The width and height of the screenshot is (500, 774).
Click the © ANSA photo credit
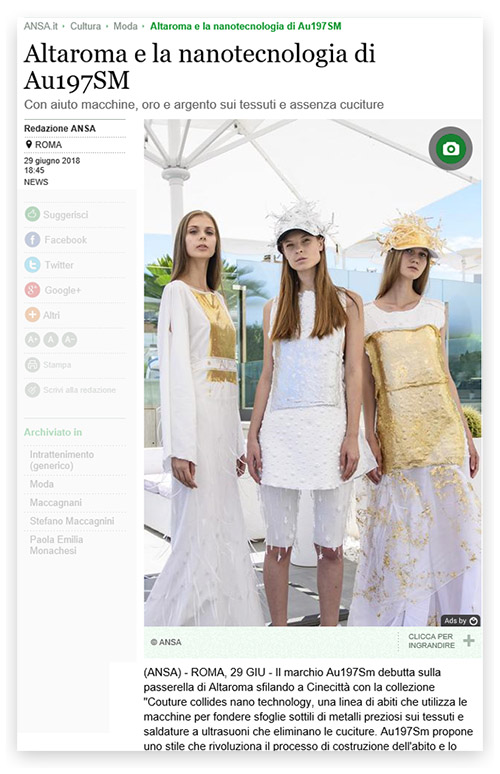click(166, 642)
